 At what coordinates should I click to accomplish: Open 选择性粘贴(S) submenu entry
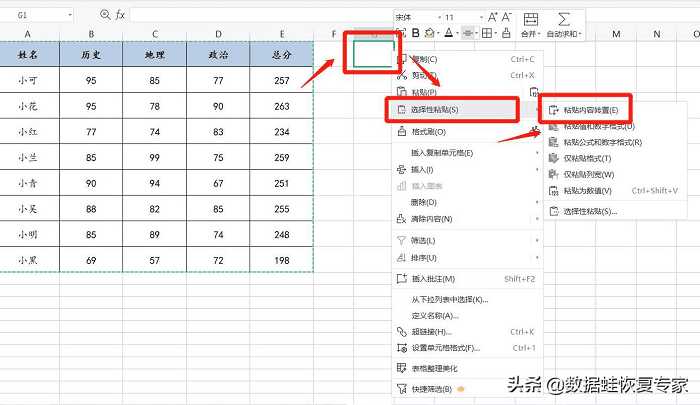[467, 109]
